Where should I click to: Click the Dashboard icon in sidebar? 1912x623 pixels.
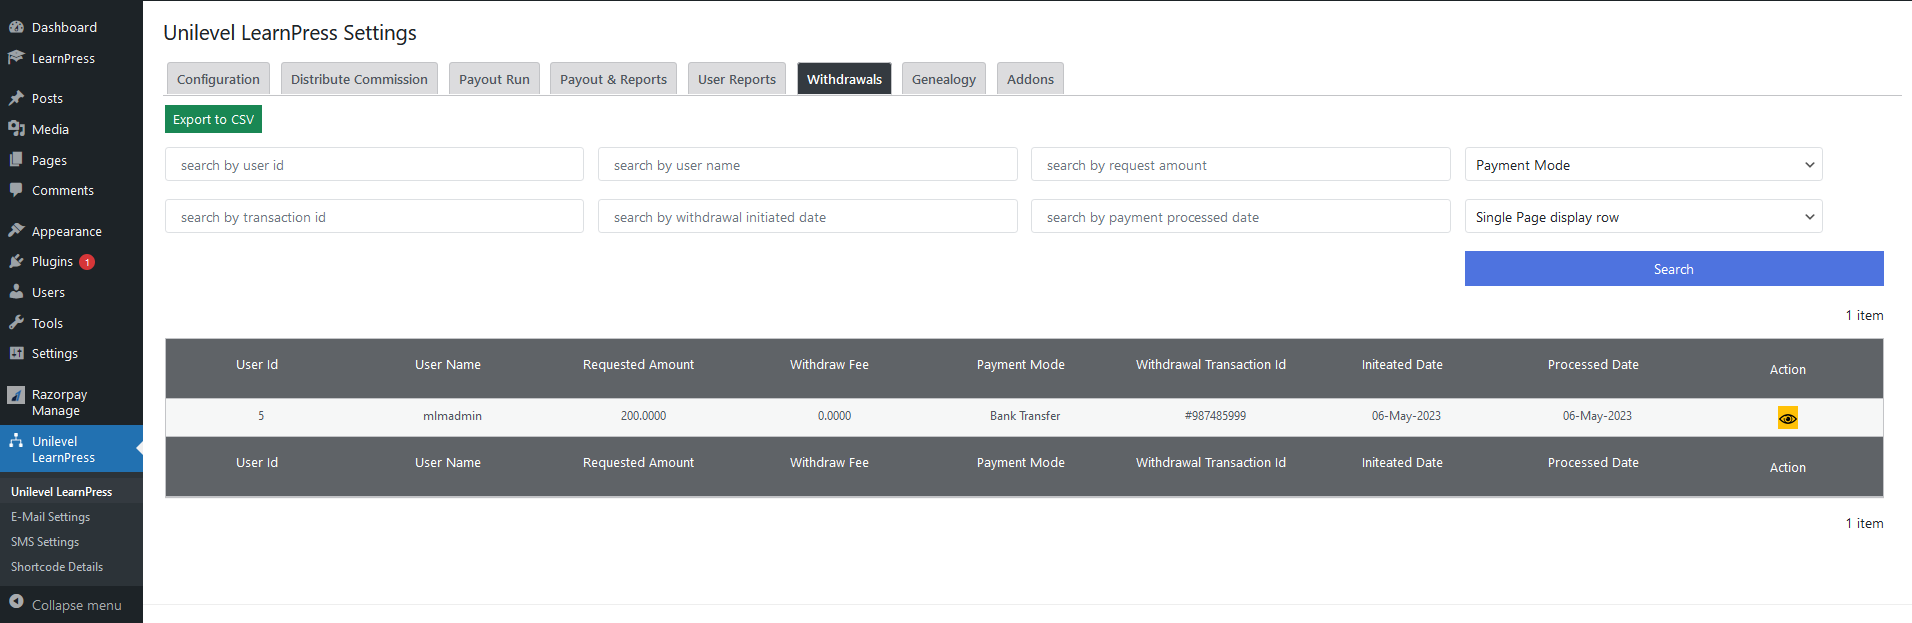pyautogui.click(x=16, y=27)
